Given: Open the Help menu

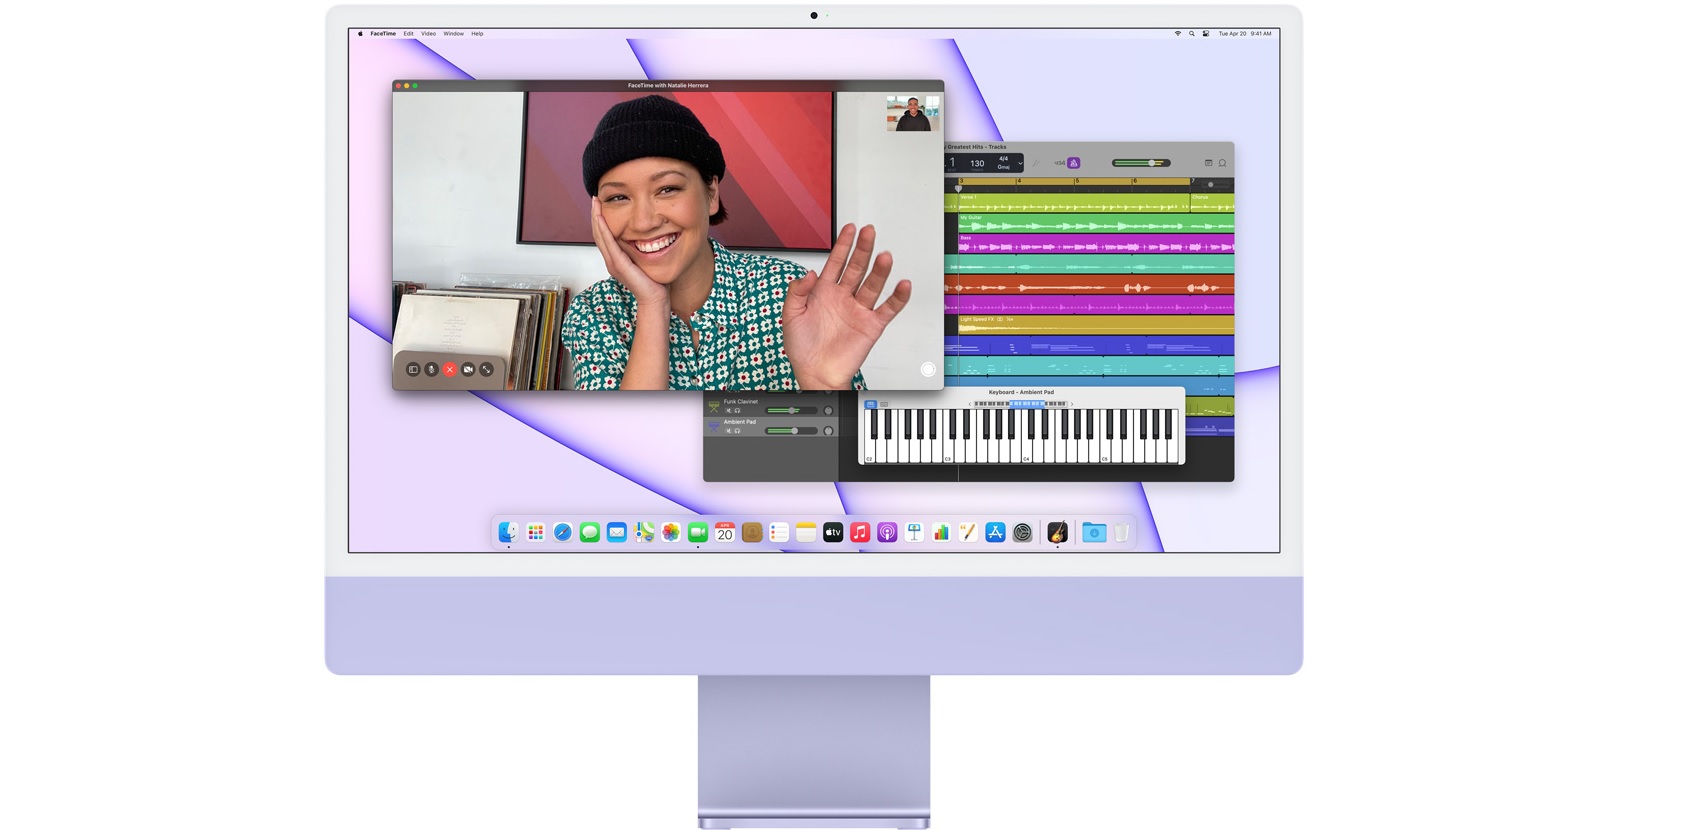Looking at the screenshot, I should (477, 34).
